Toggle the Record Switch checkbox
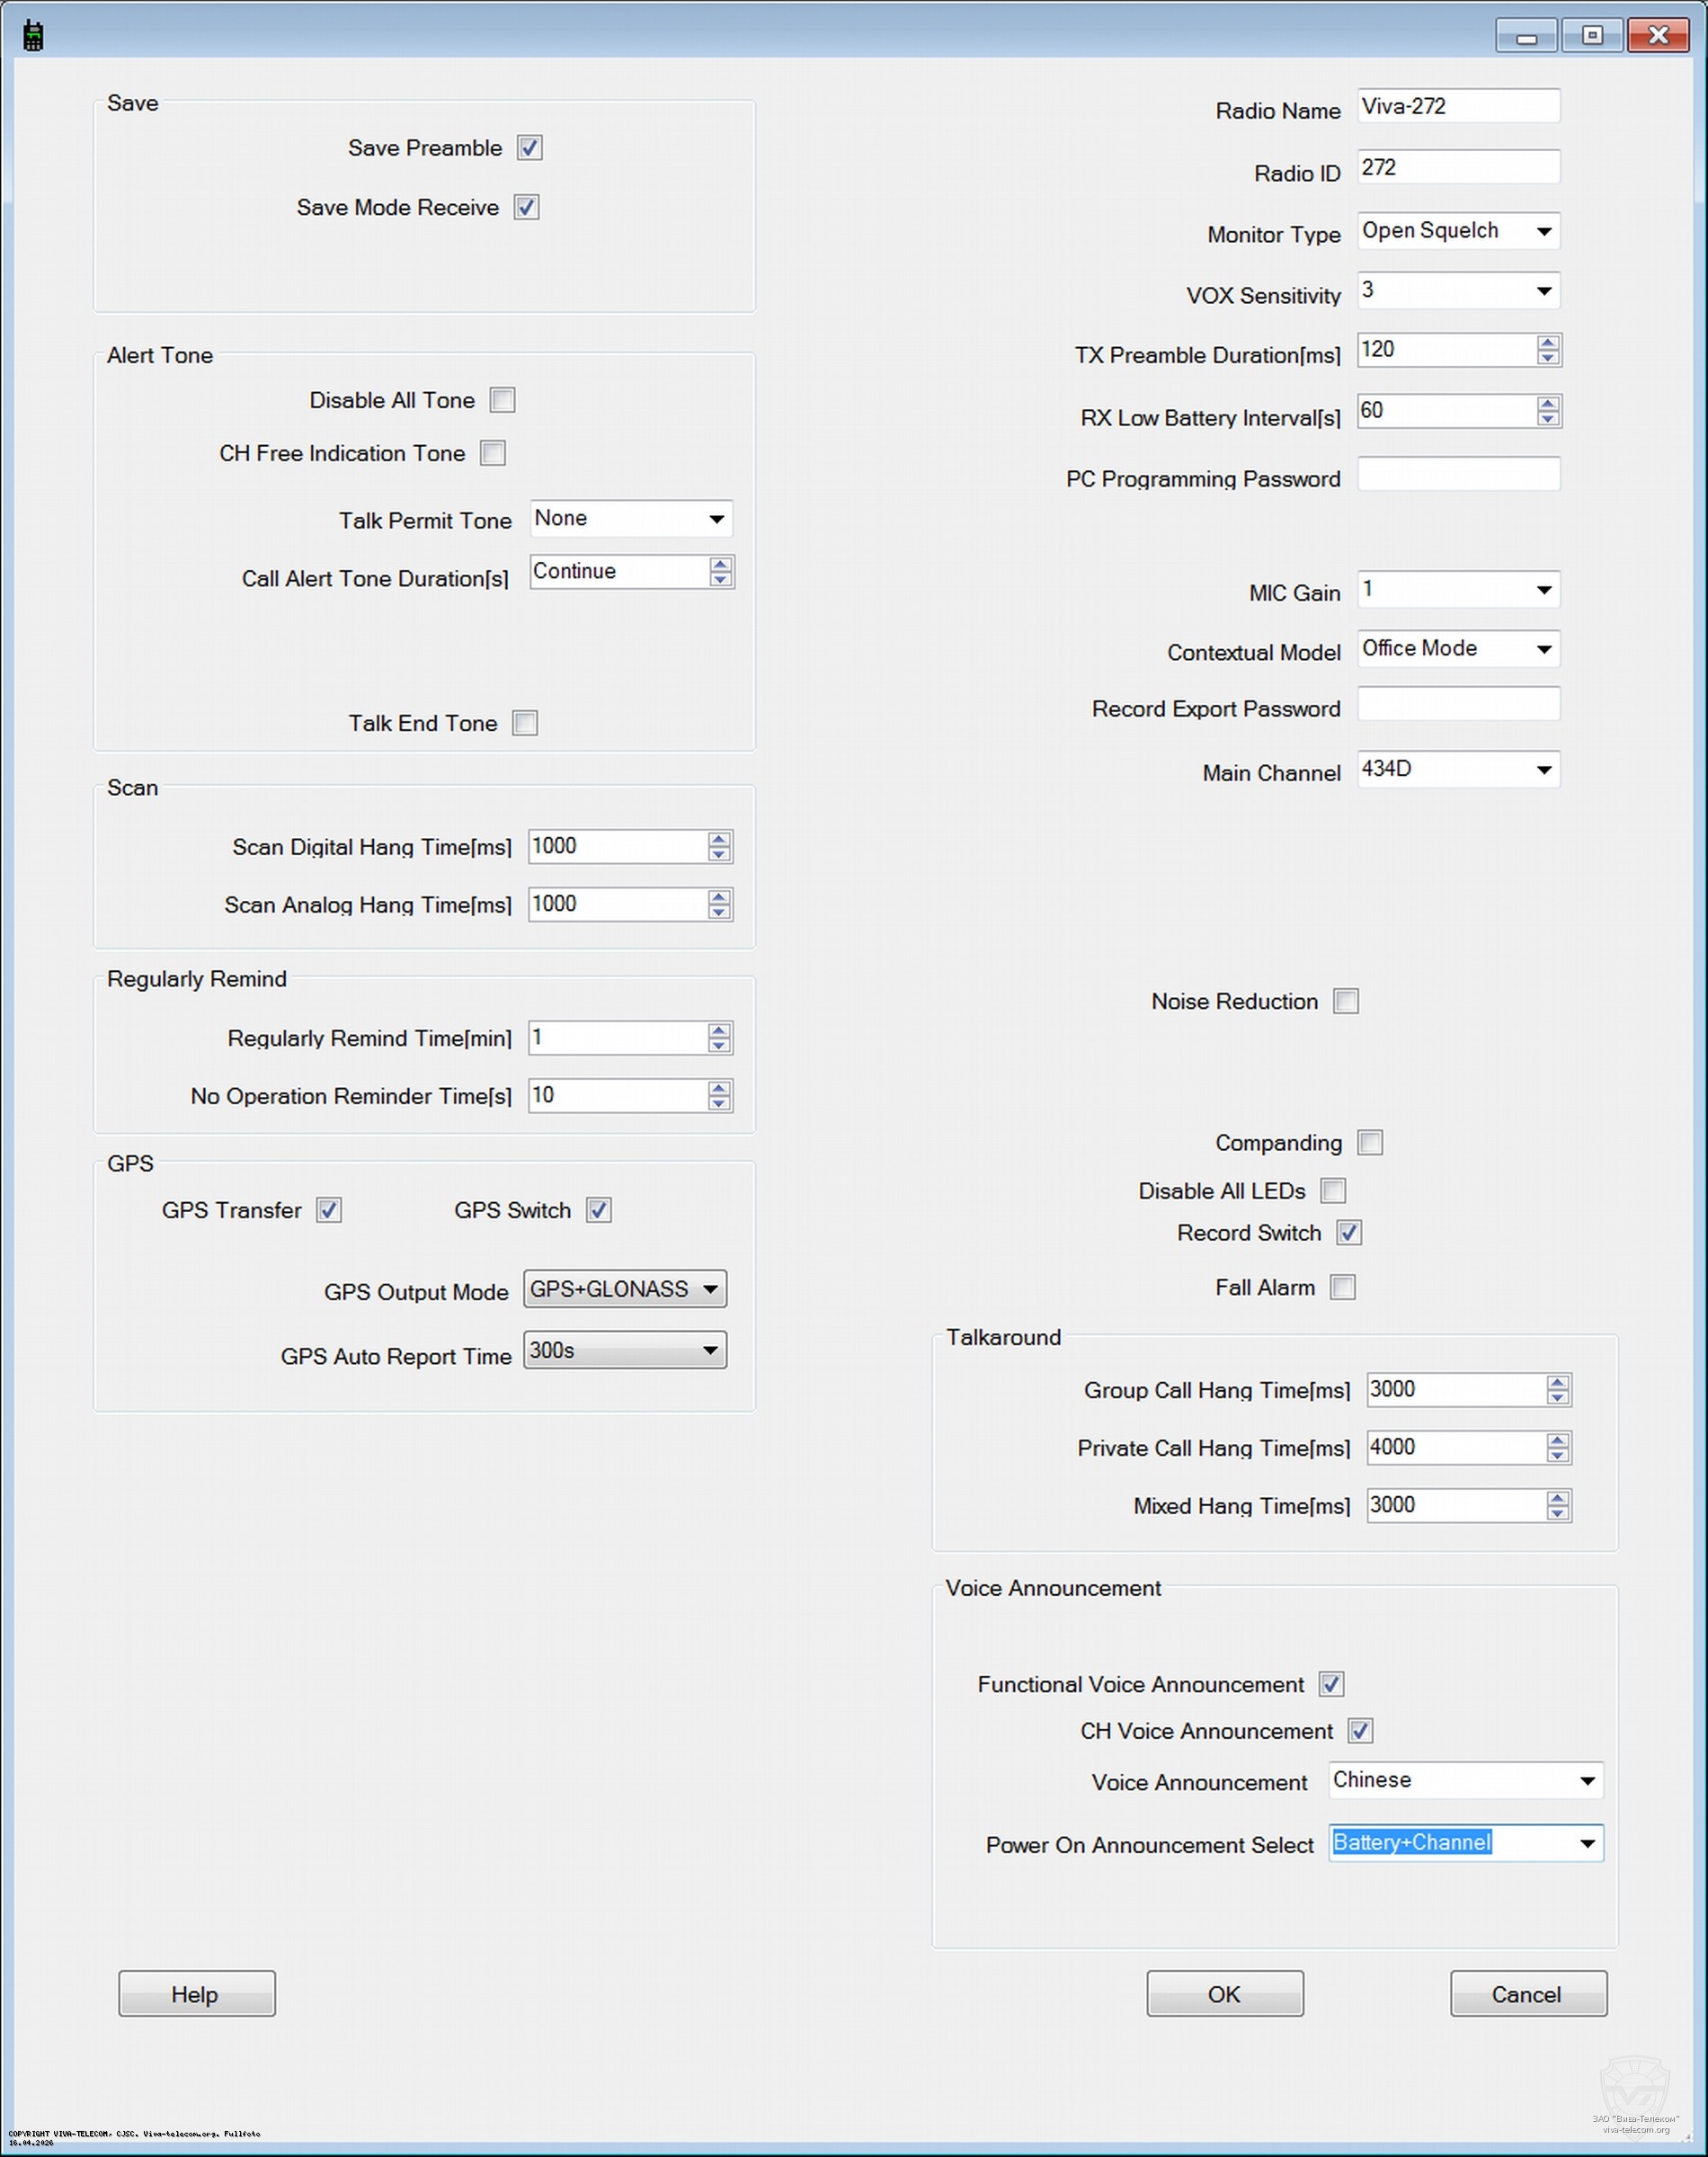The width and height of the screenshot is (1708, 2157). coord(1348,1233)
